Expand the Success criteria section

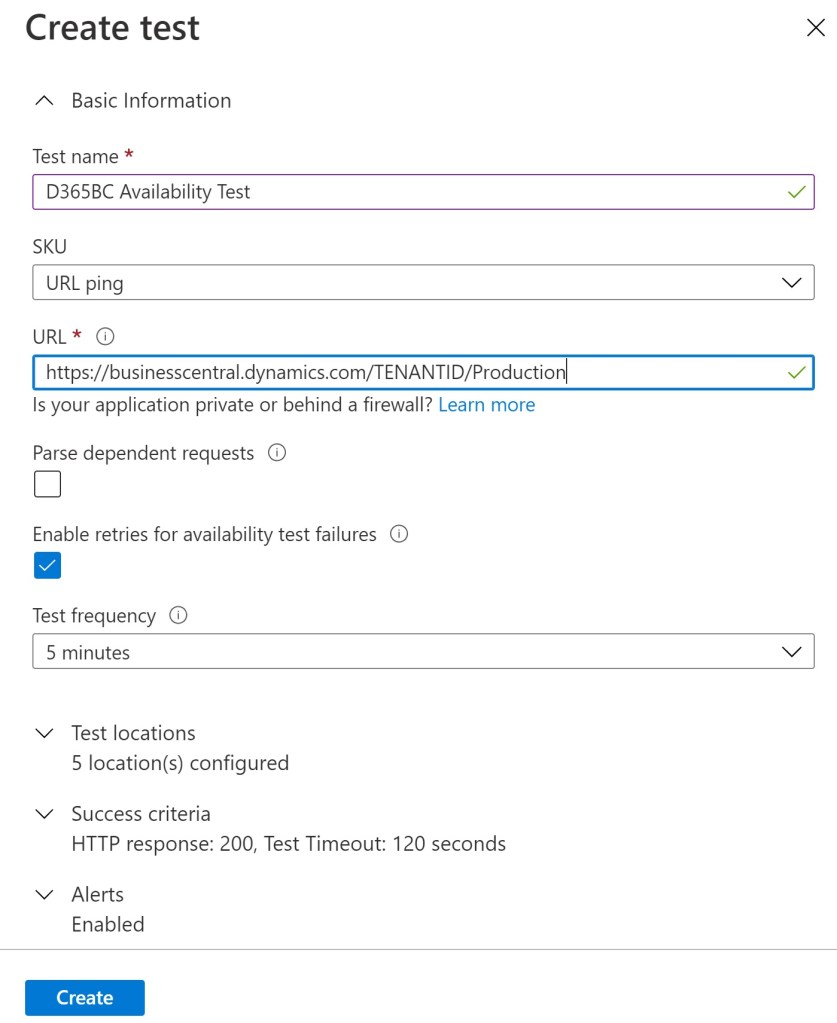(141, 814)
